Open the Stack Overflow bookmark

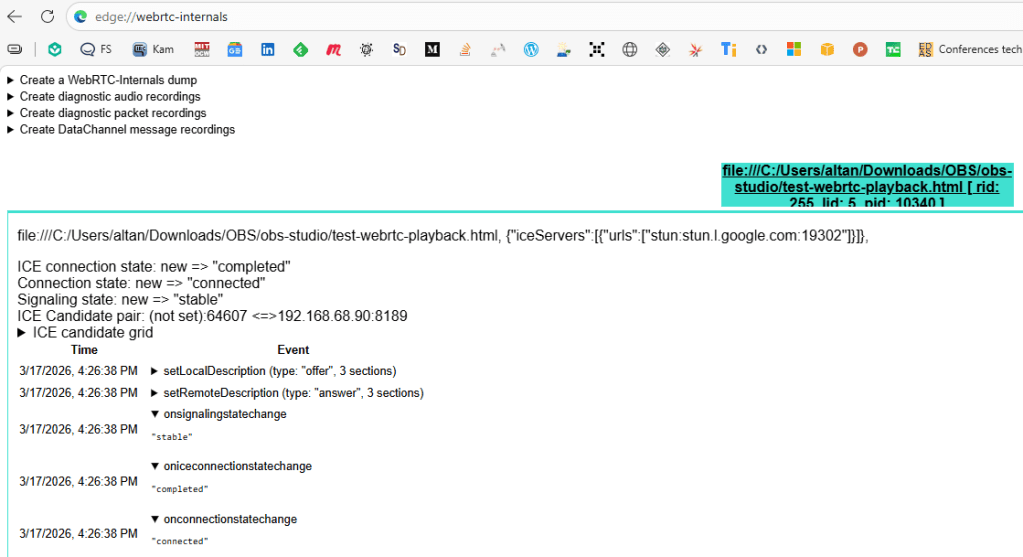point(465,49)
